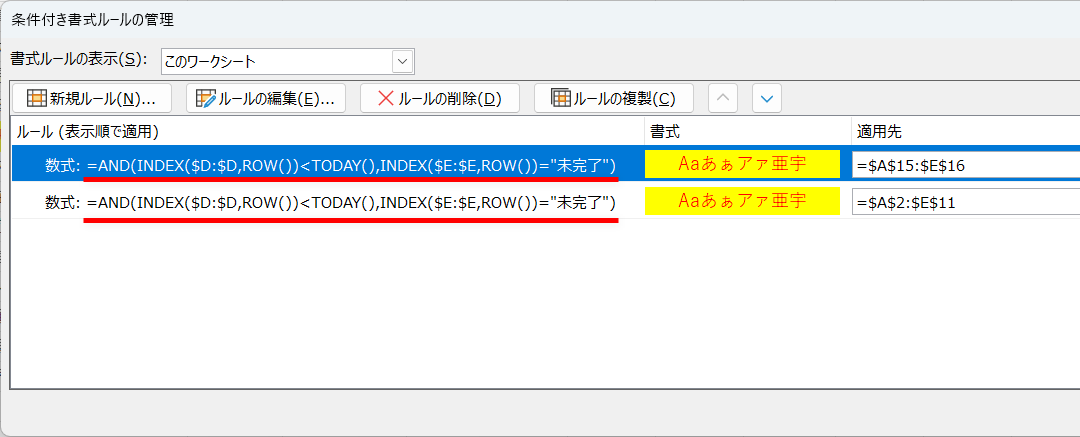Click the format preview for $A$15:$E$16 rule
Screen dimensions: 1080x437
pyautogui.click(x=742, y=164)
